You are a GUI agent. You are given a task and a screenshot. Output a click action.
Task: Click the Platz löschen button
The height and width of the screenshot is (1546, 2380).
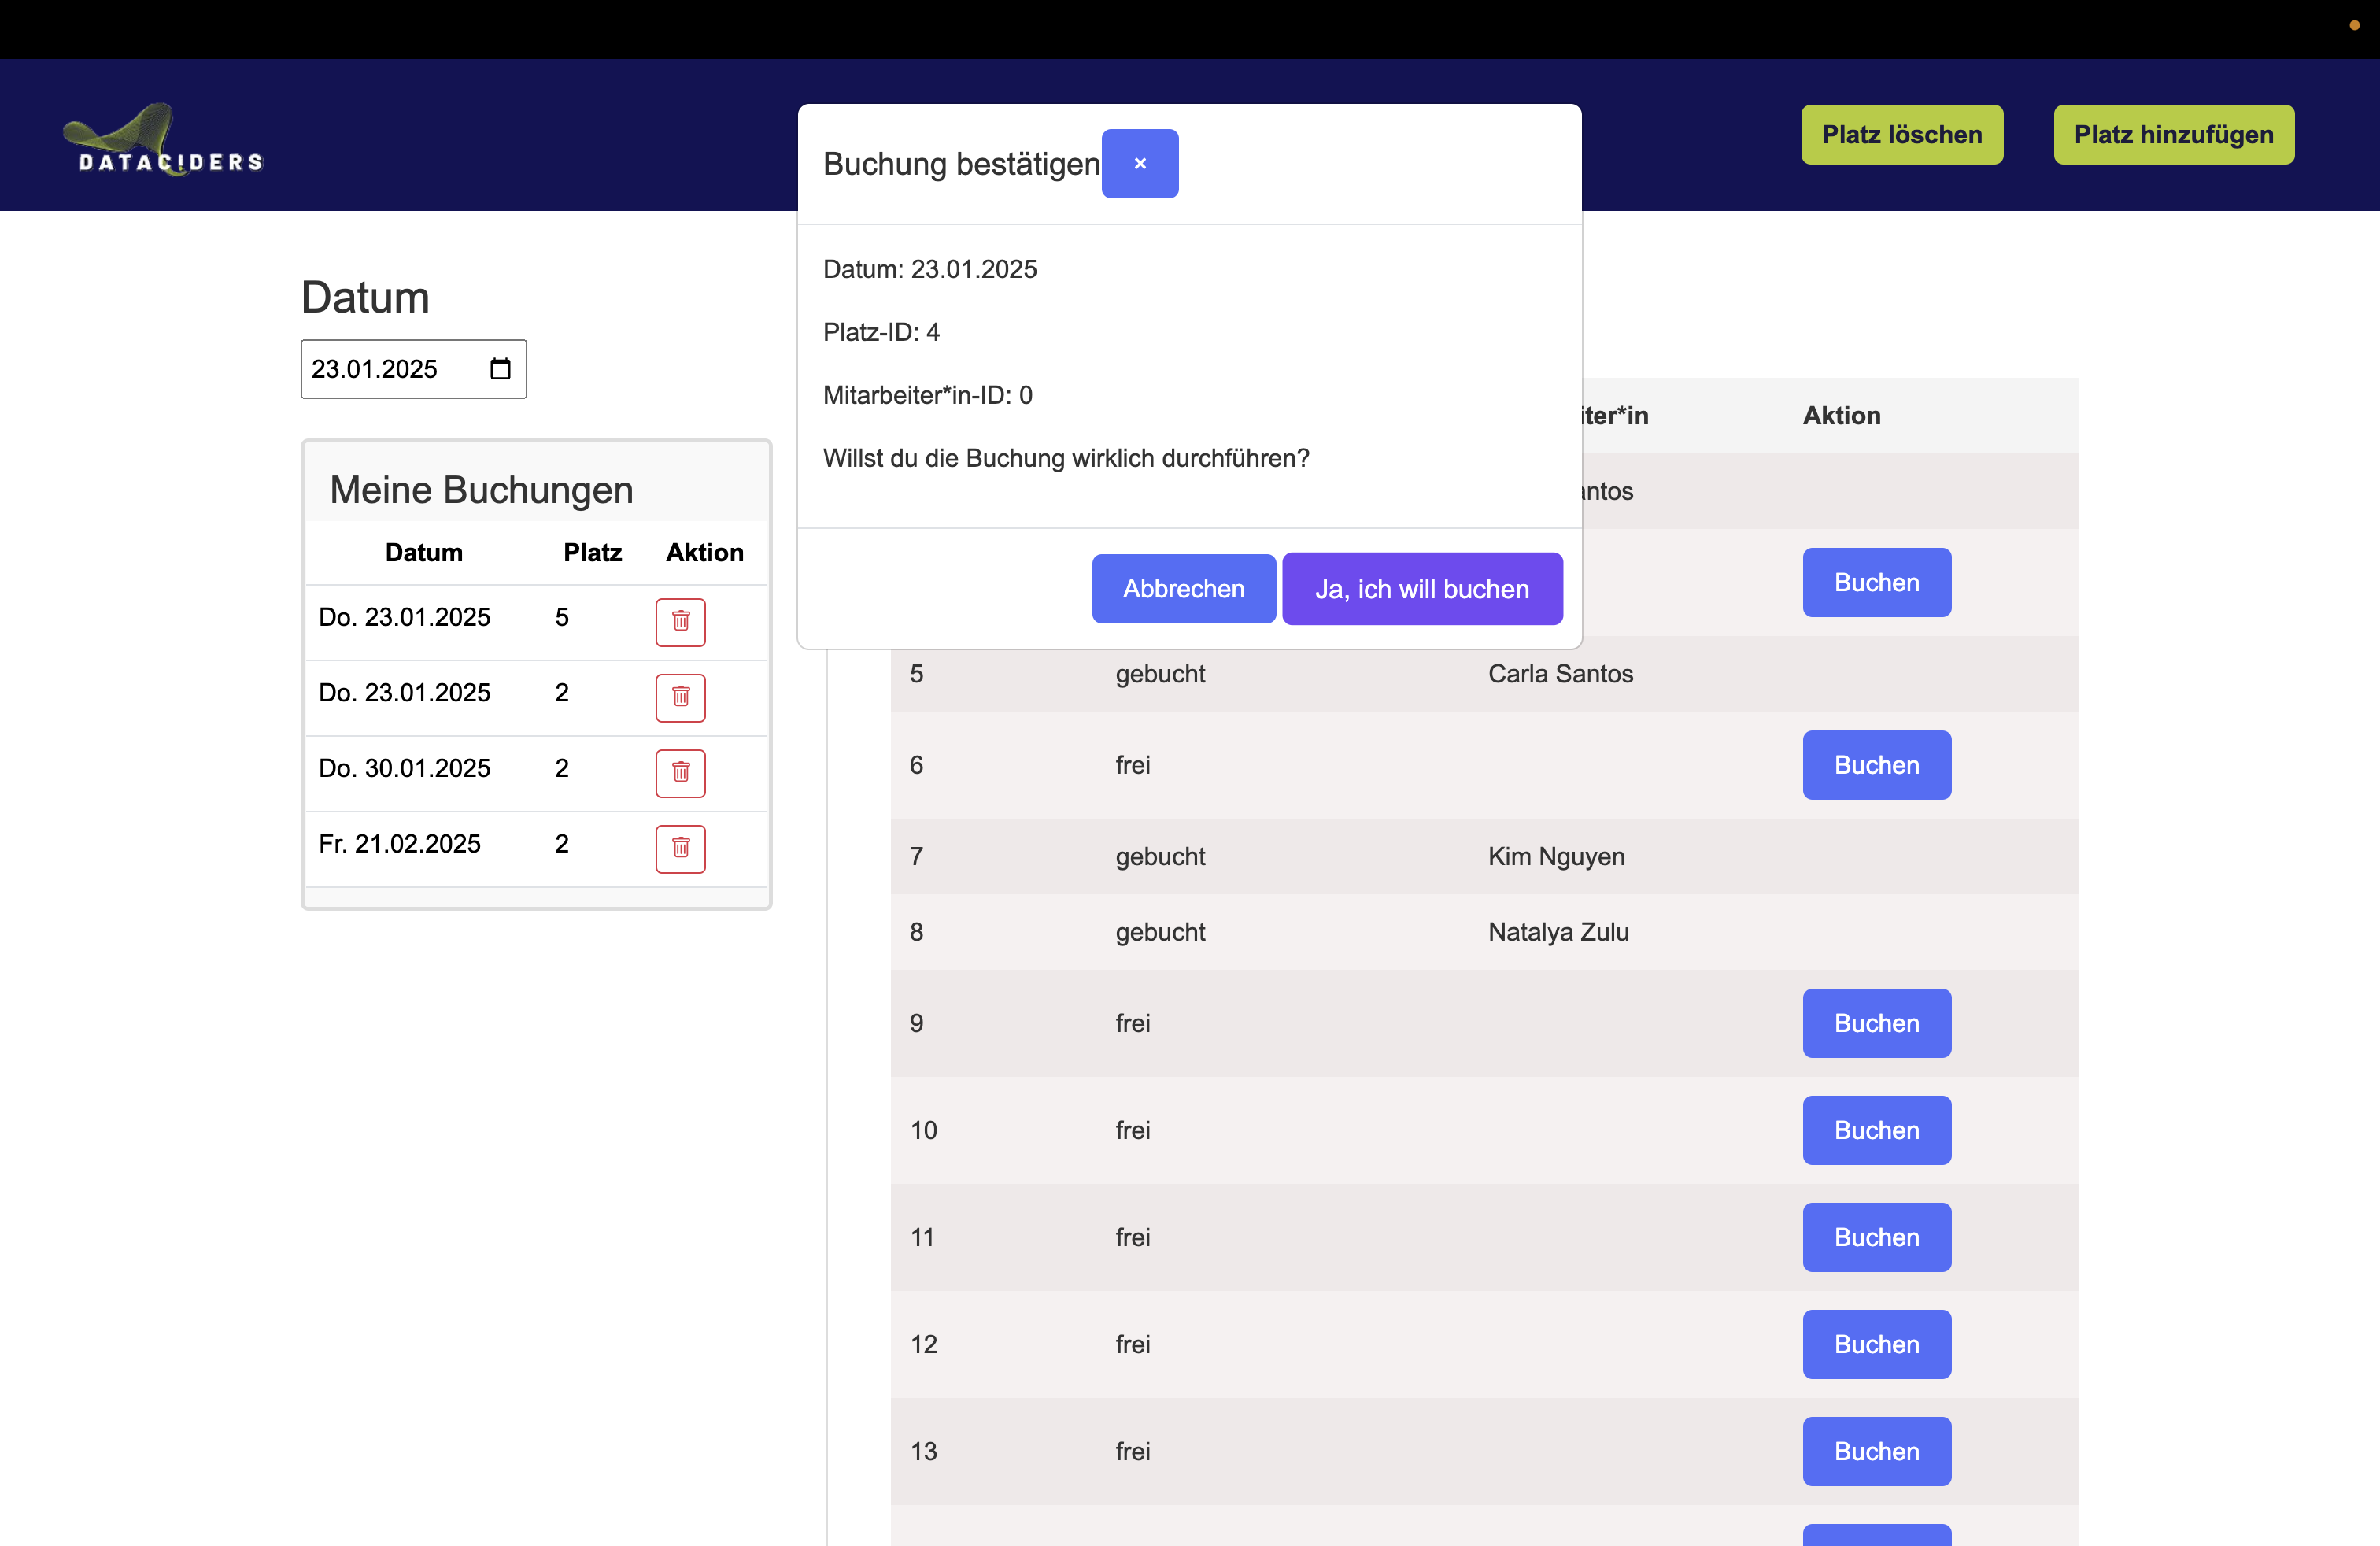(x=1902, y=134)
